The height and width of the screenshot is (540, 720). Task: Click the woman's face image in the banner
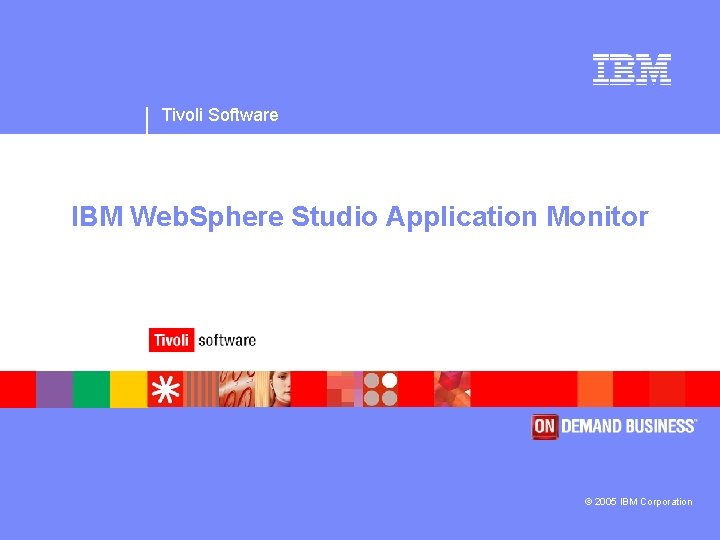click(x=273, y=389)
